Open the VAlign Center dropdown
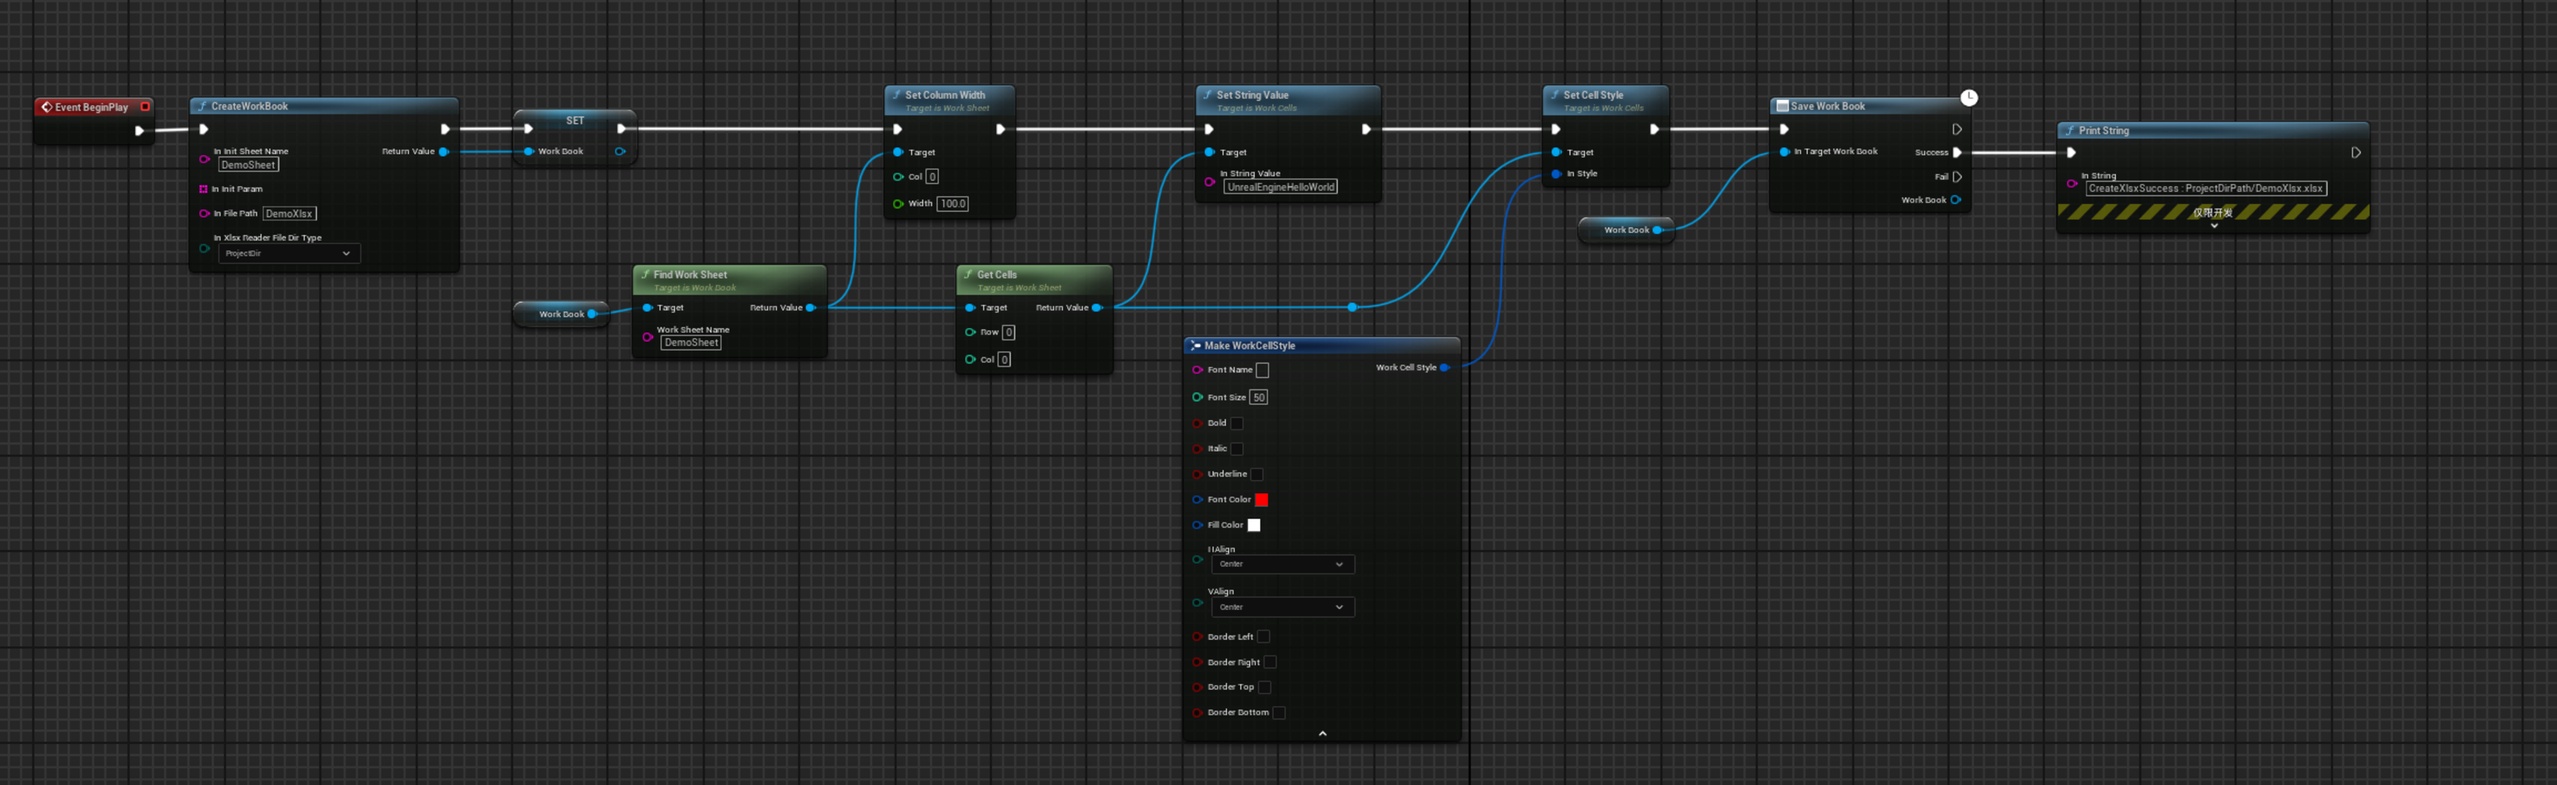The height and width of the screenshot is (785, 2557). click(x=1283, y=607)
